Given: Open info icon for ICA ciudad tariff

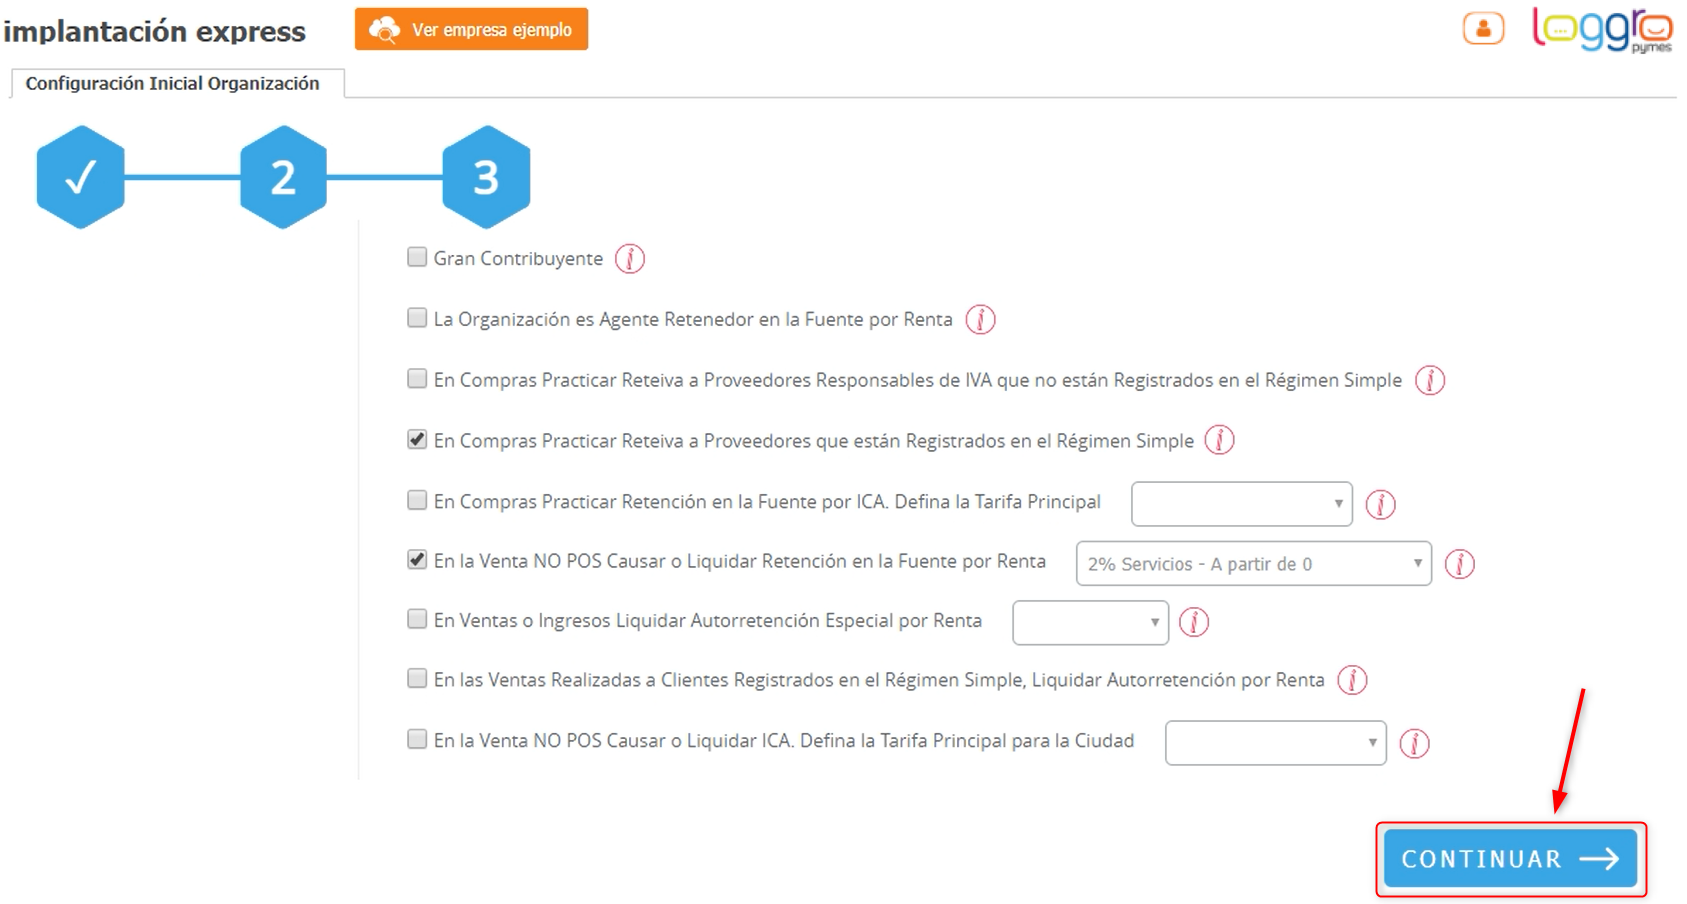Looking at the screenshot, I should coord(1414,743).
